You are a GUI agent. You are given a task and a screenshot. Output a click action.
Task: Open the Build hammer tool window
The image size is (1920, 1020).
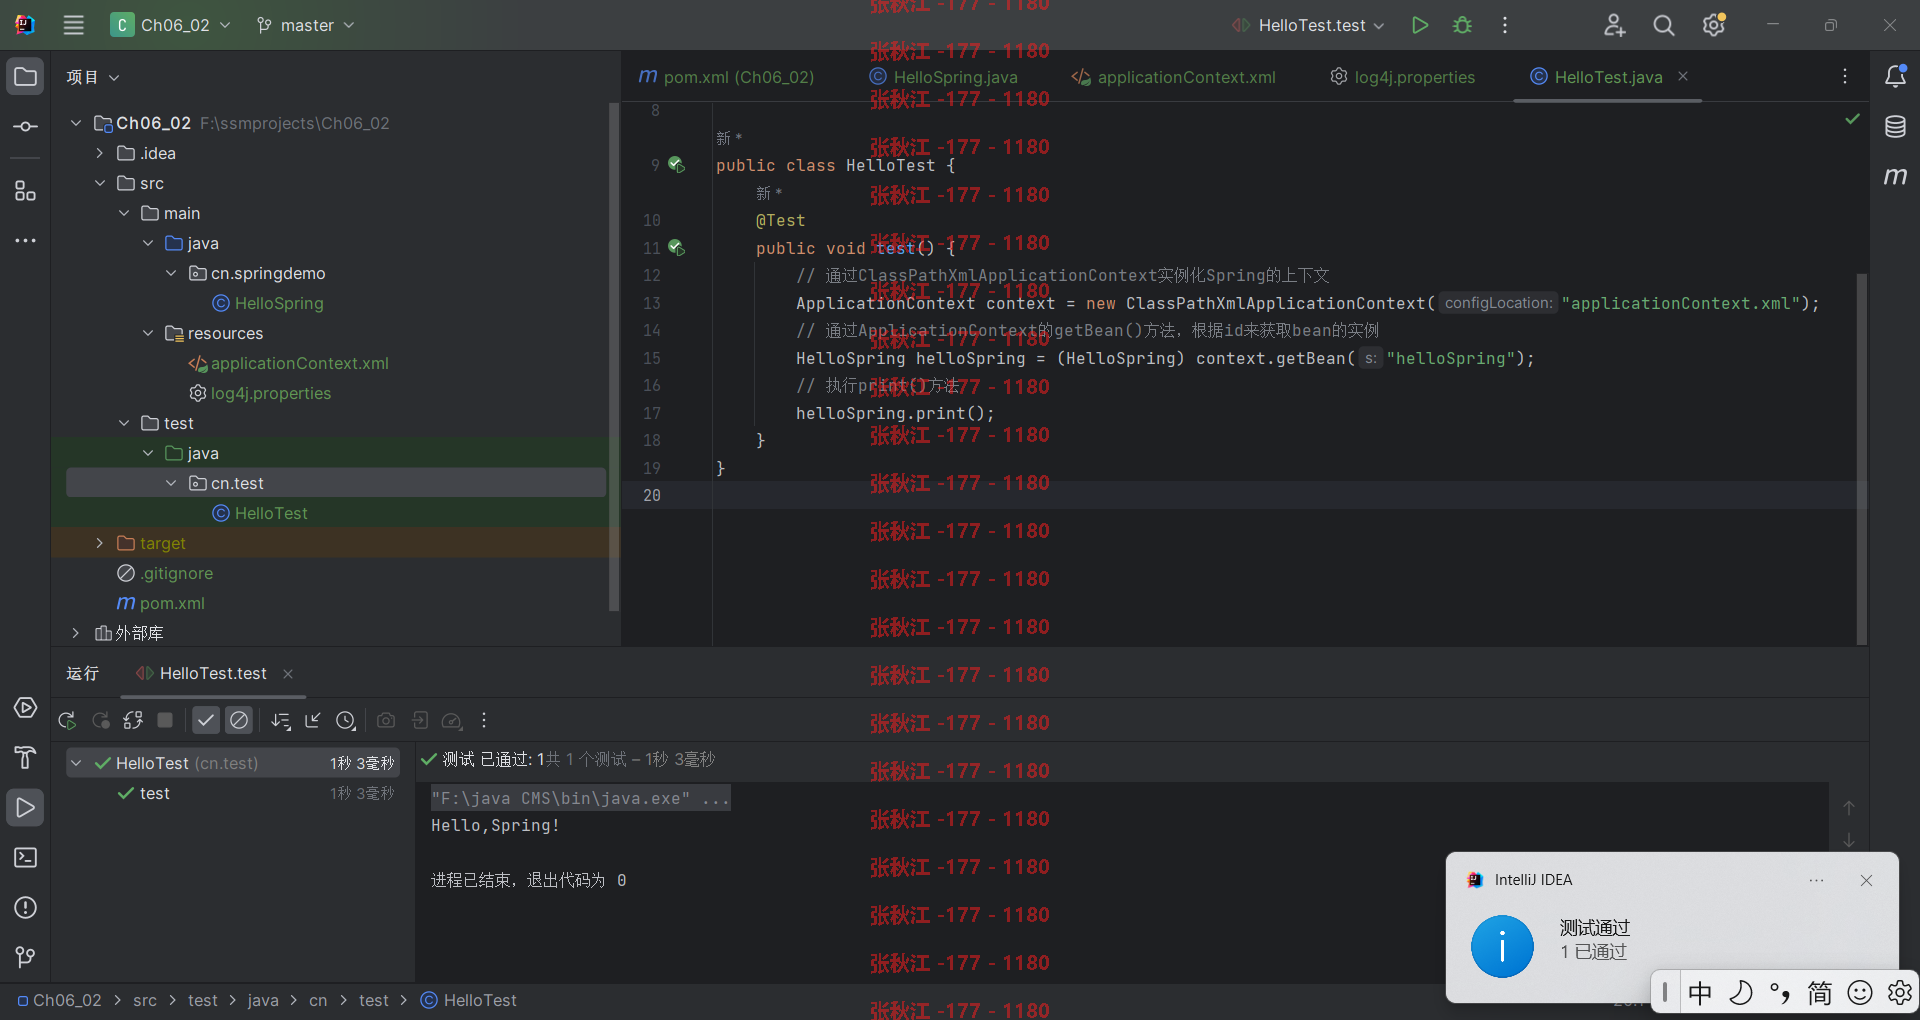coord(25,758)
